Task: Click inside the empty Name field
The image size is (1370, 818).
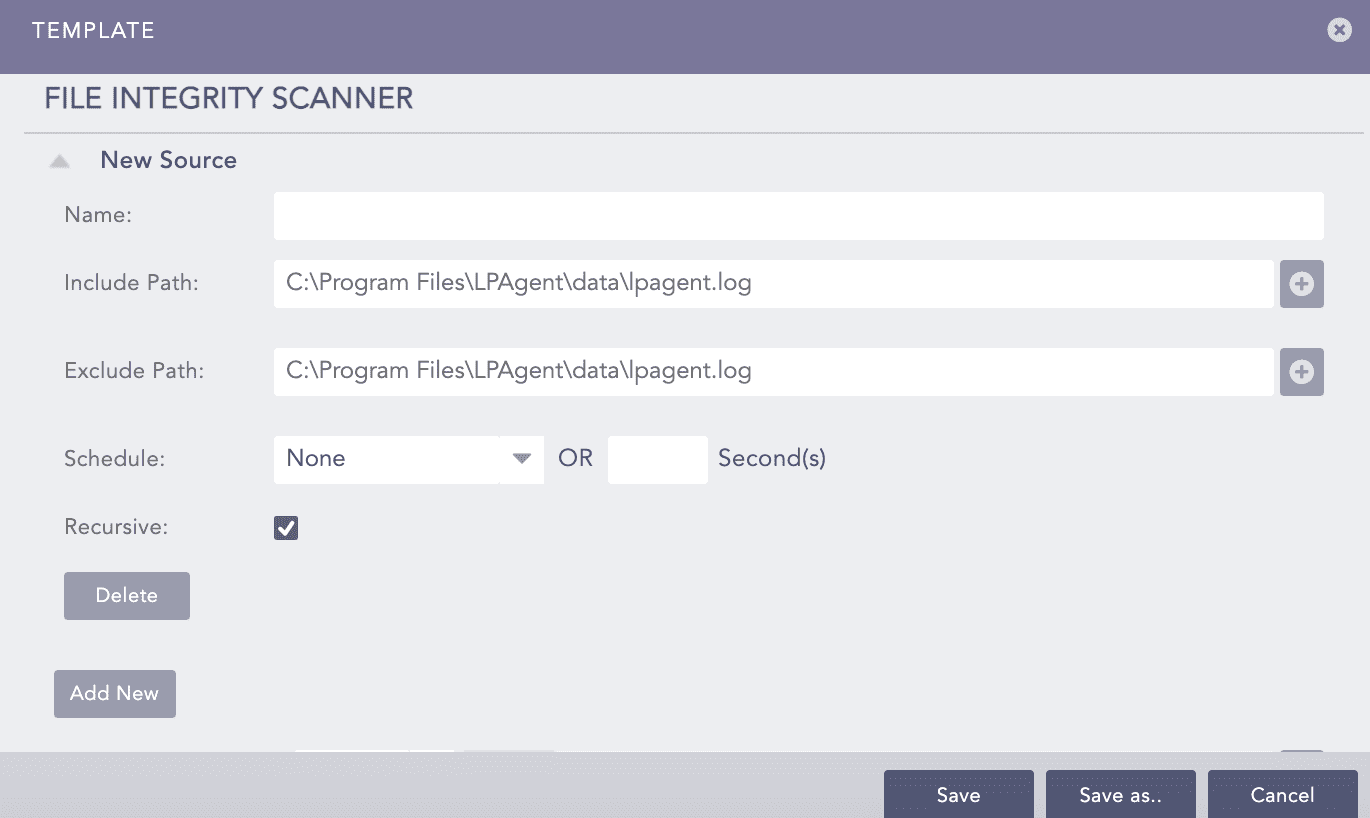Action: [797, 215]
